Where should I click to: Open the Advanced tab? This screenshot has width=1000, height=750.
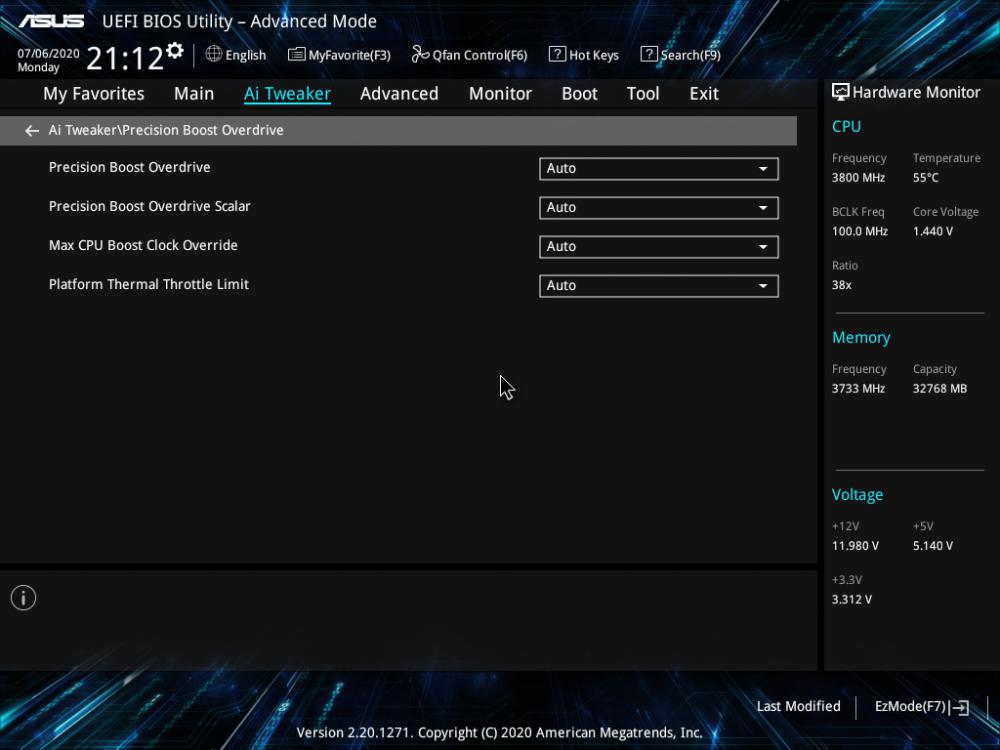[399, 94]
